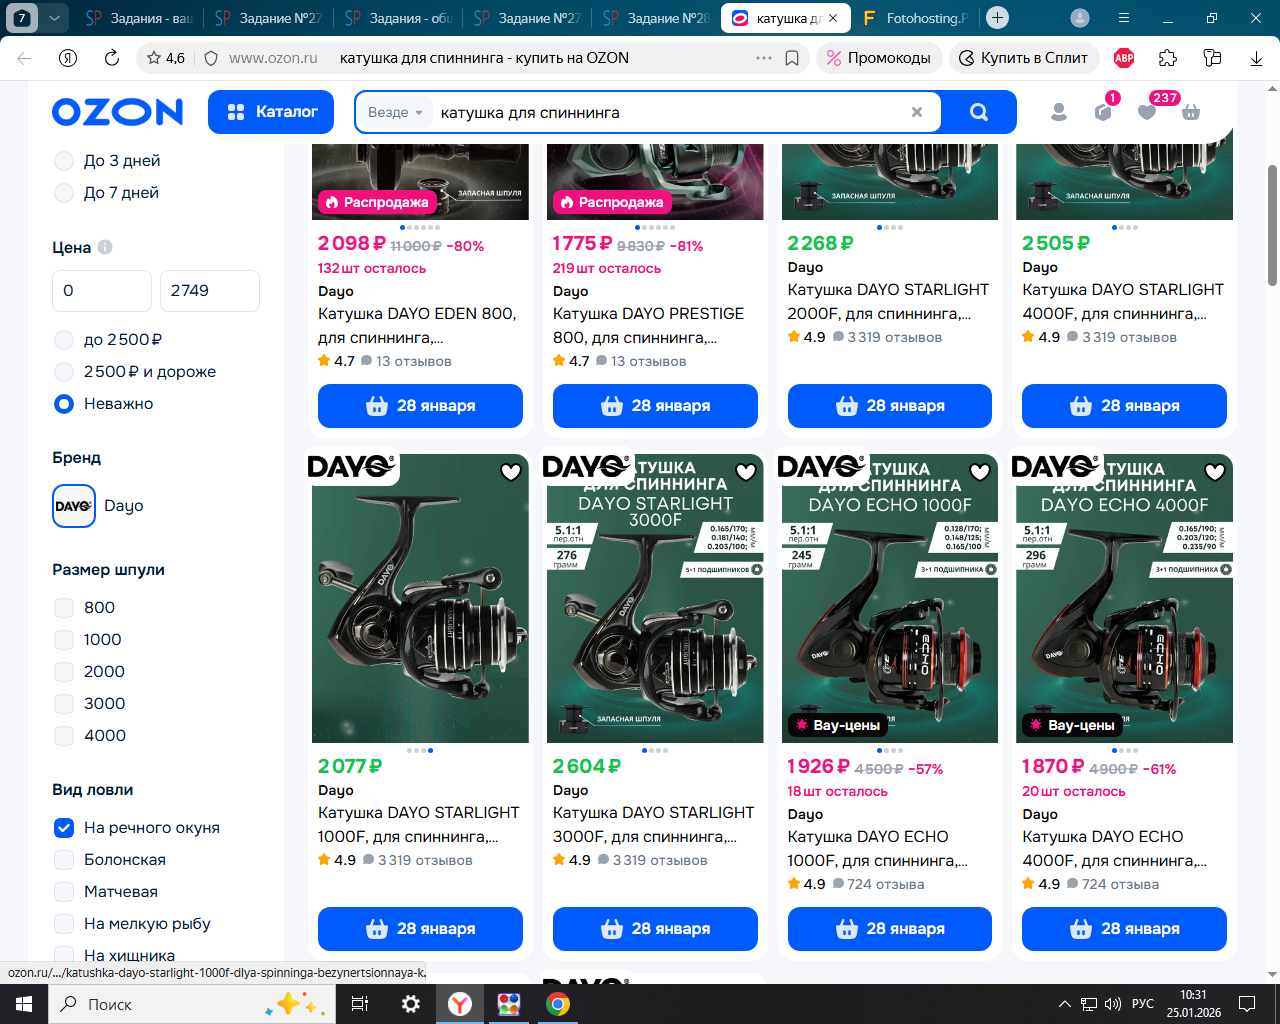Open the user profile icon
This screenshot has width=1280, height=1024.
[x=1059, y=112]
